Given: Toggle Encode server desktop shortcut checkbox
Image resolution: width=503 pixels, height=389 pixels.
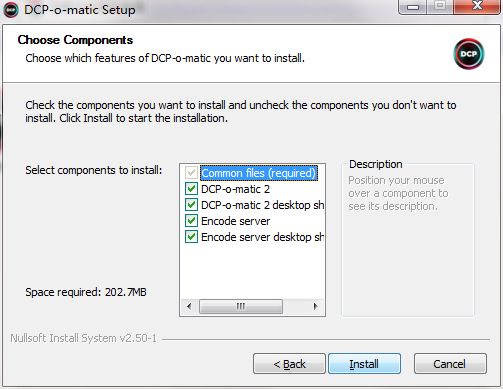Looking at the screenshot, I should pos(191,237).
